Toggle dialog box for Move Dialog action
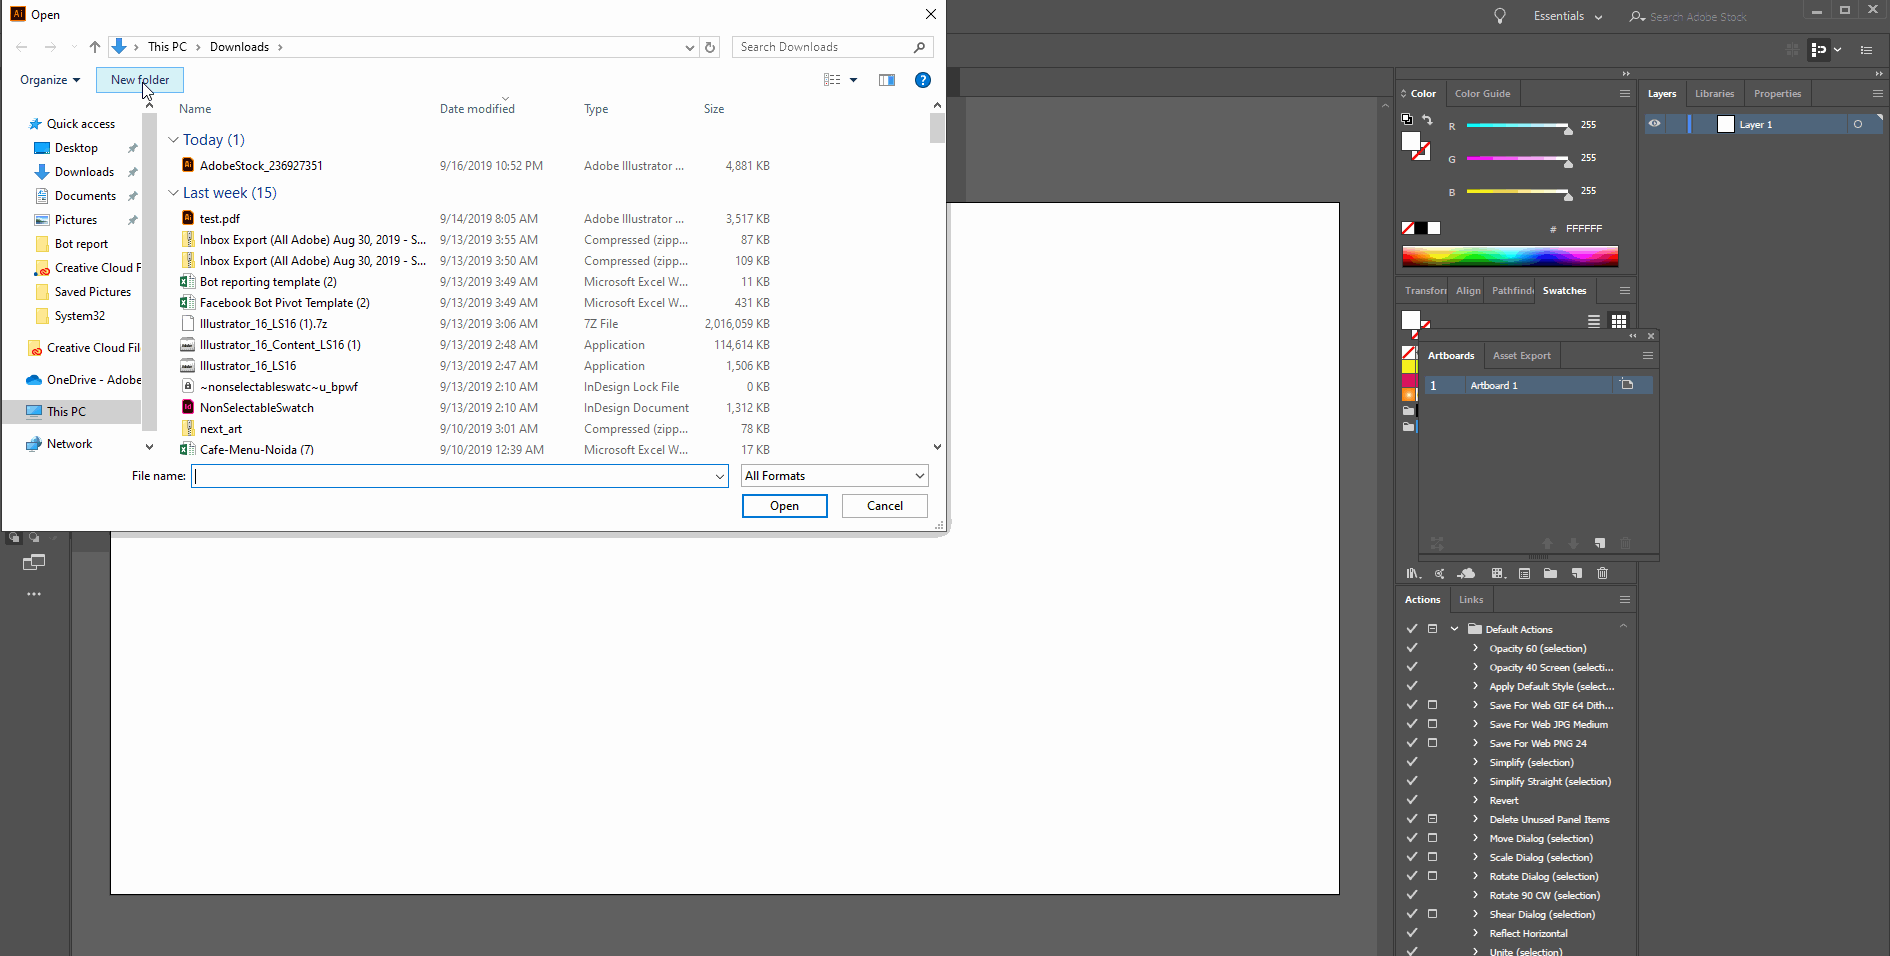Screen dimensions: 1890x956 pos(1432,838)
